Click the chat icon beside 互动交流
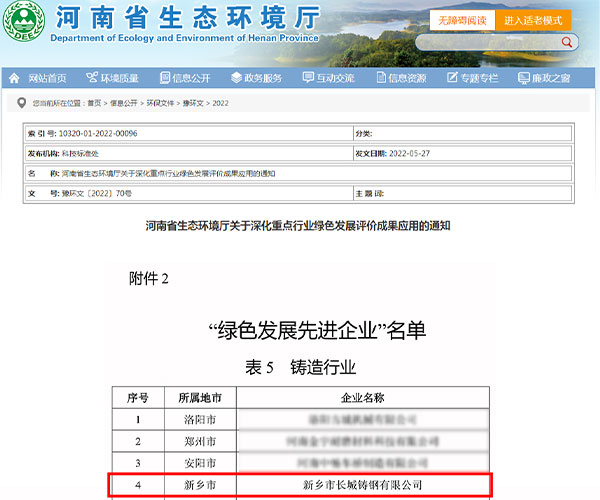Screen dimensions: 600x500 tap(308, 78)
